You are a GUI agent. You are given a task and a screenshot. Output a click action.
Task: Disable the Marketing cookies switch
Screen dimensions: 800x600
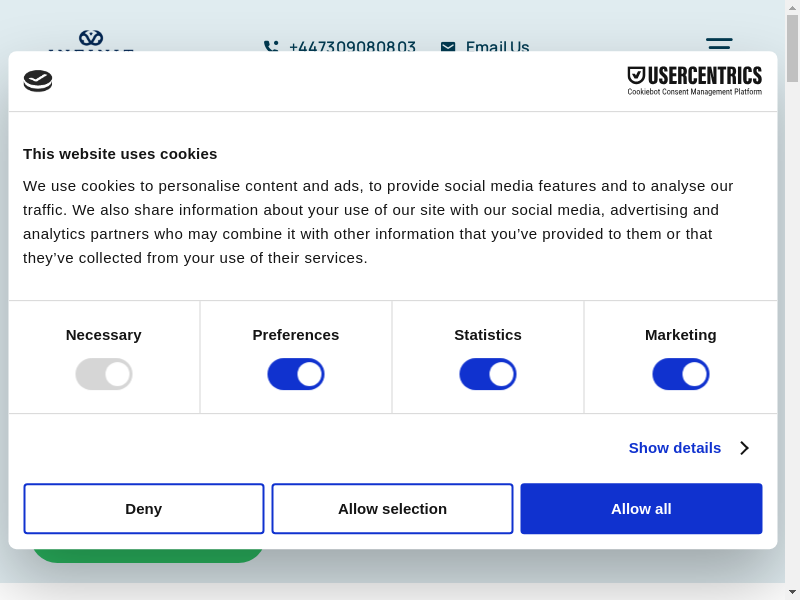(681, 374)
